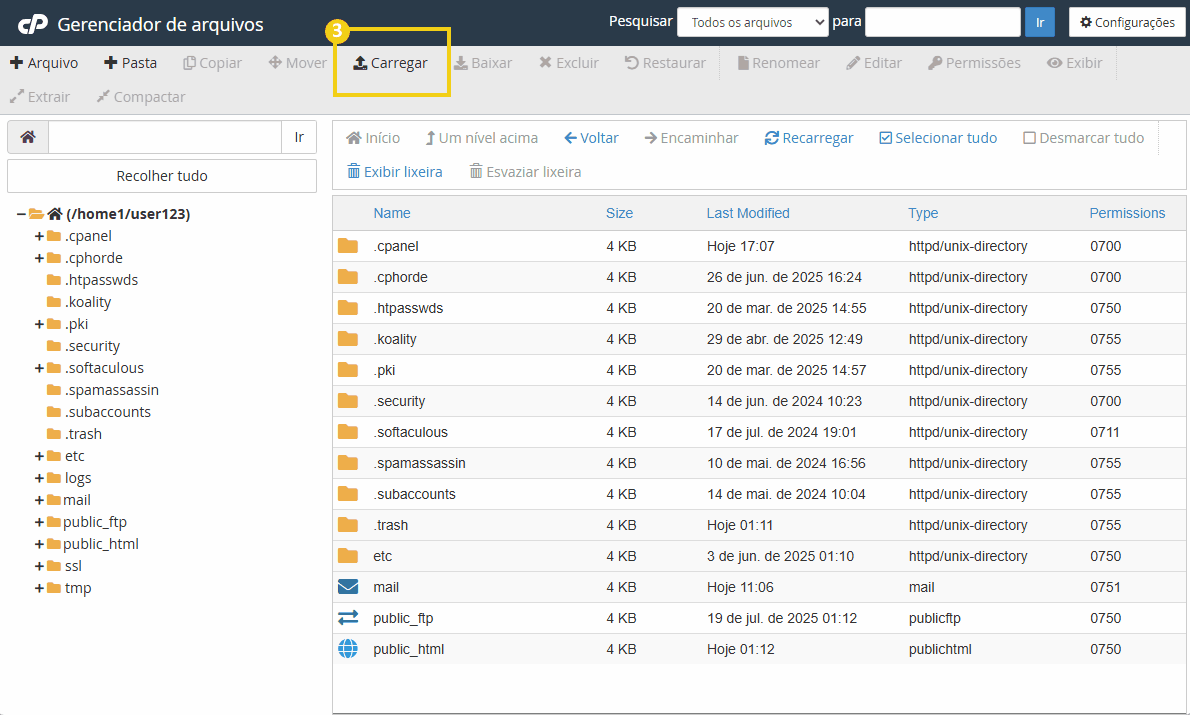Select the .softaculous row name

411,432
